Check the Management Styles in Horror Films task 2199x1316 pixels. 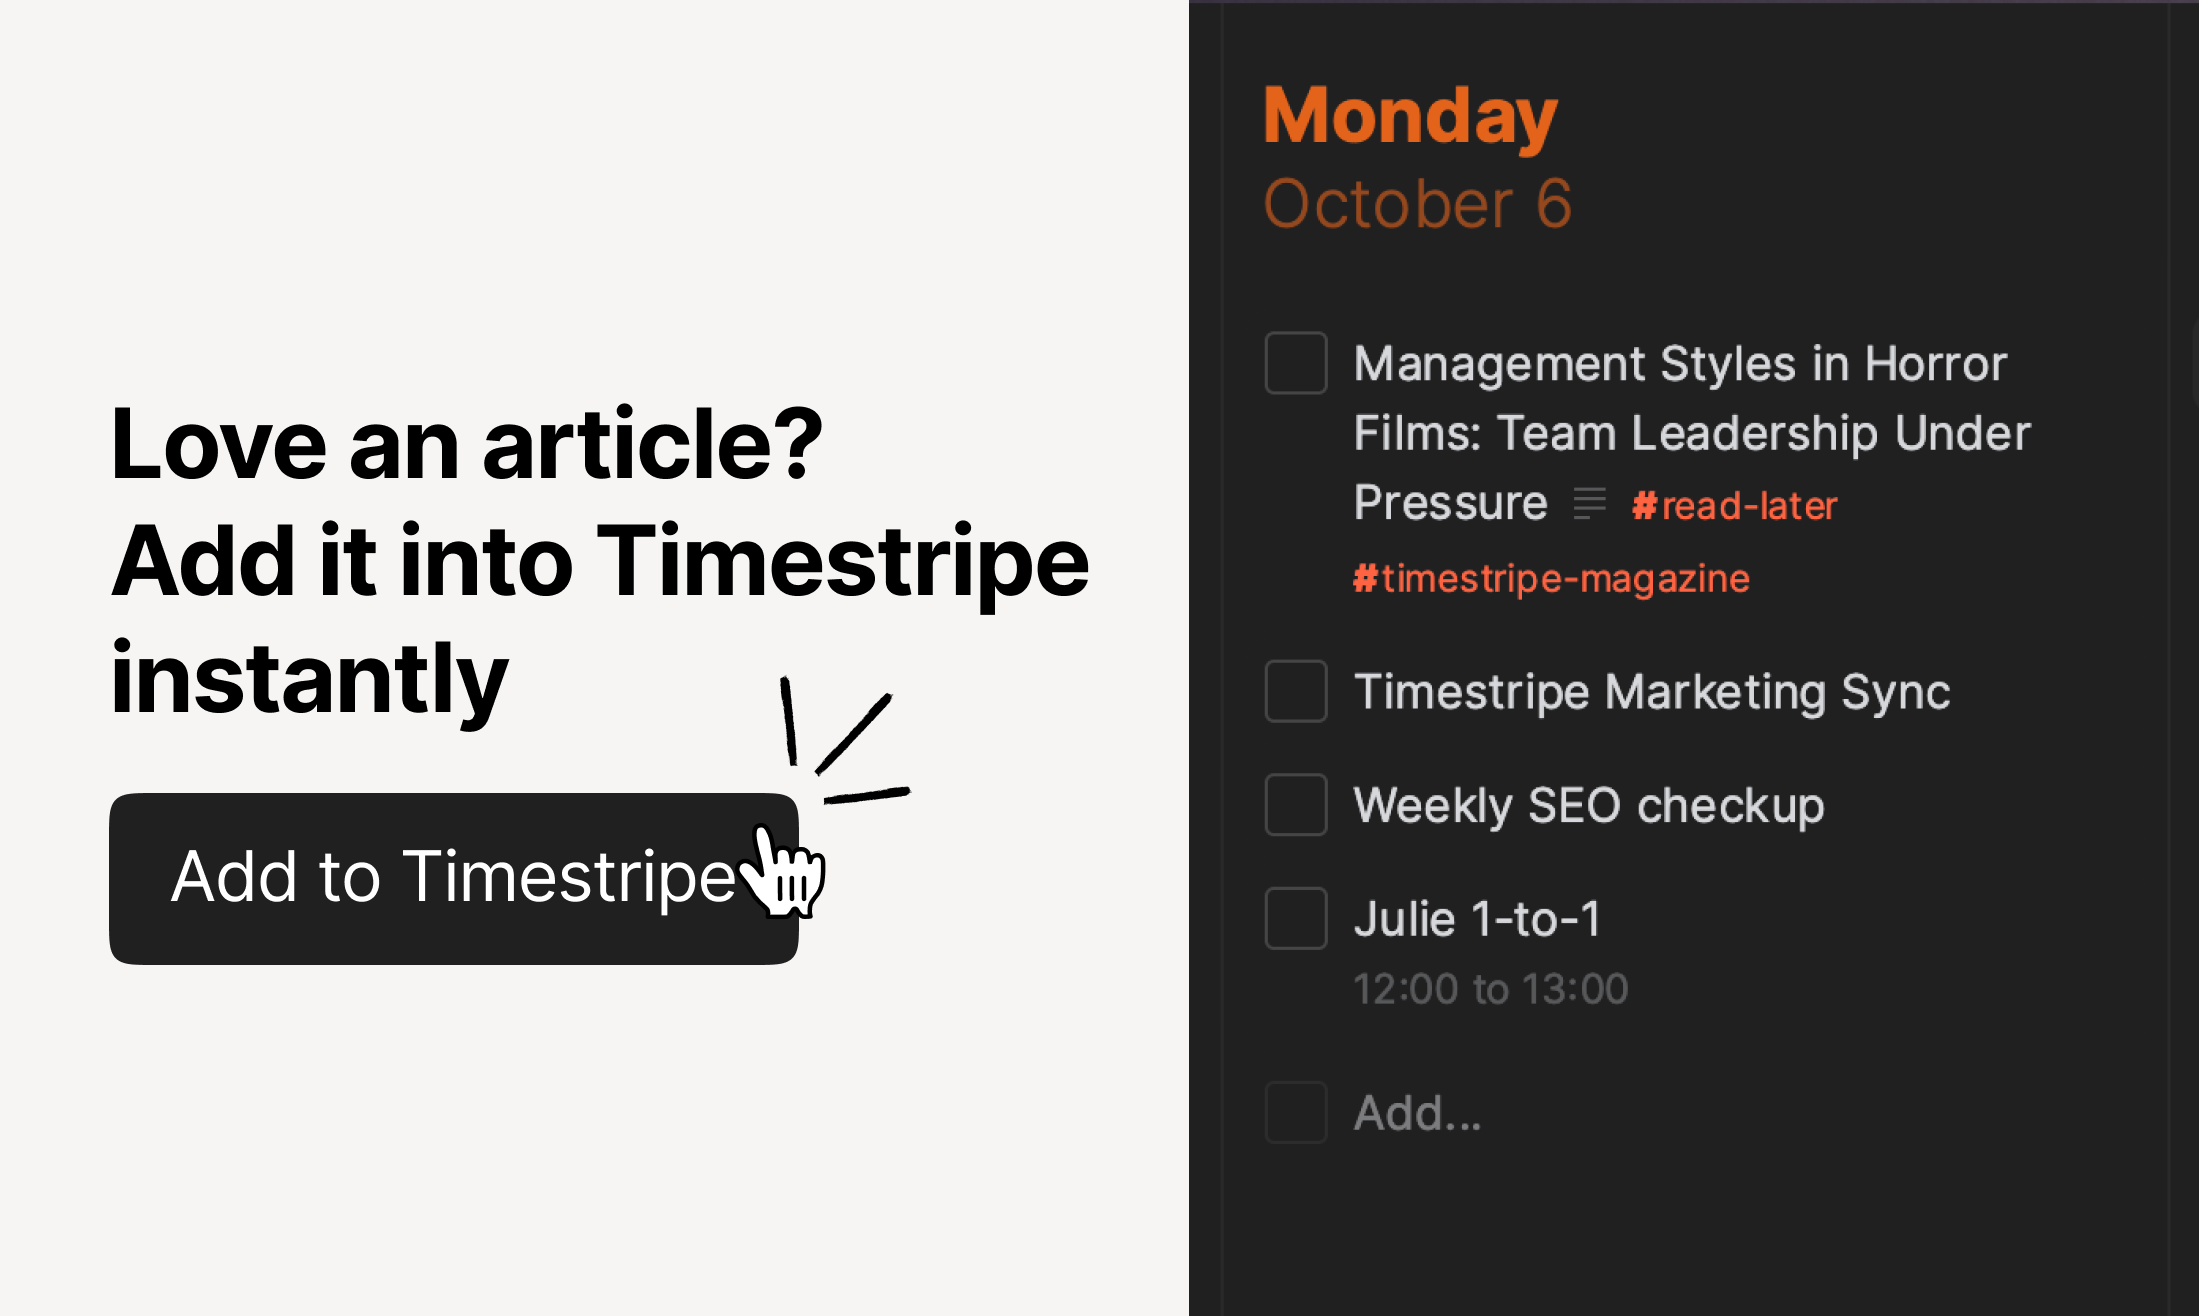coord(1295,363)
